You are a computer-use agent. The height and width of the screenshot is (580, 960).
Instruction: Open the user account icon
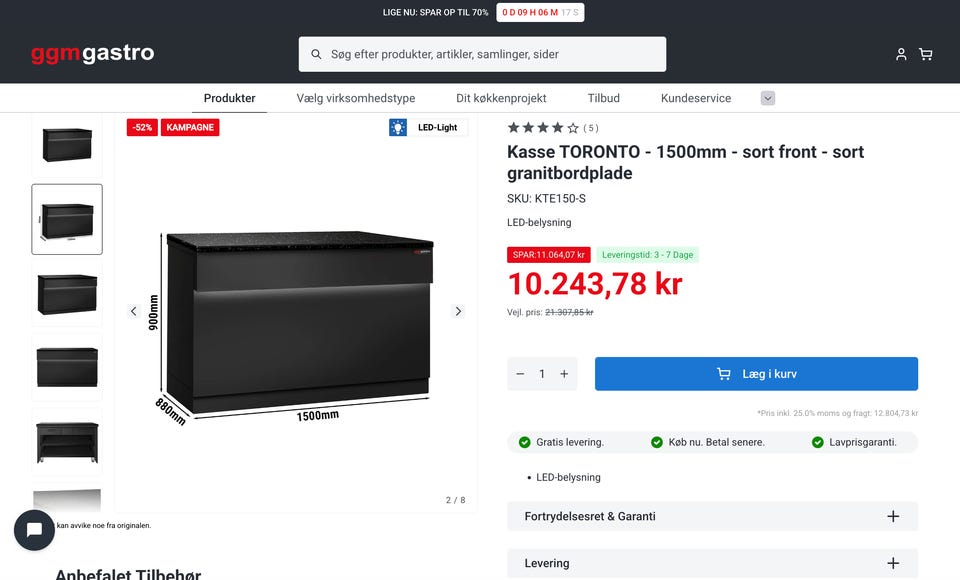tap(901, 54)
